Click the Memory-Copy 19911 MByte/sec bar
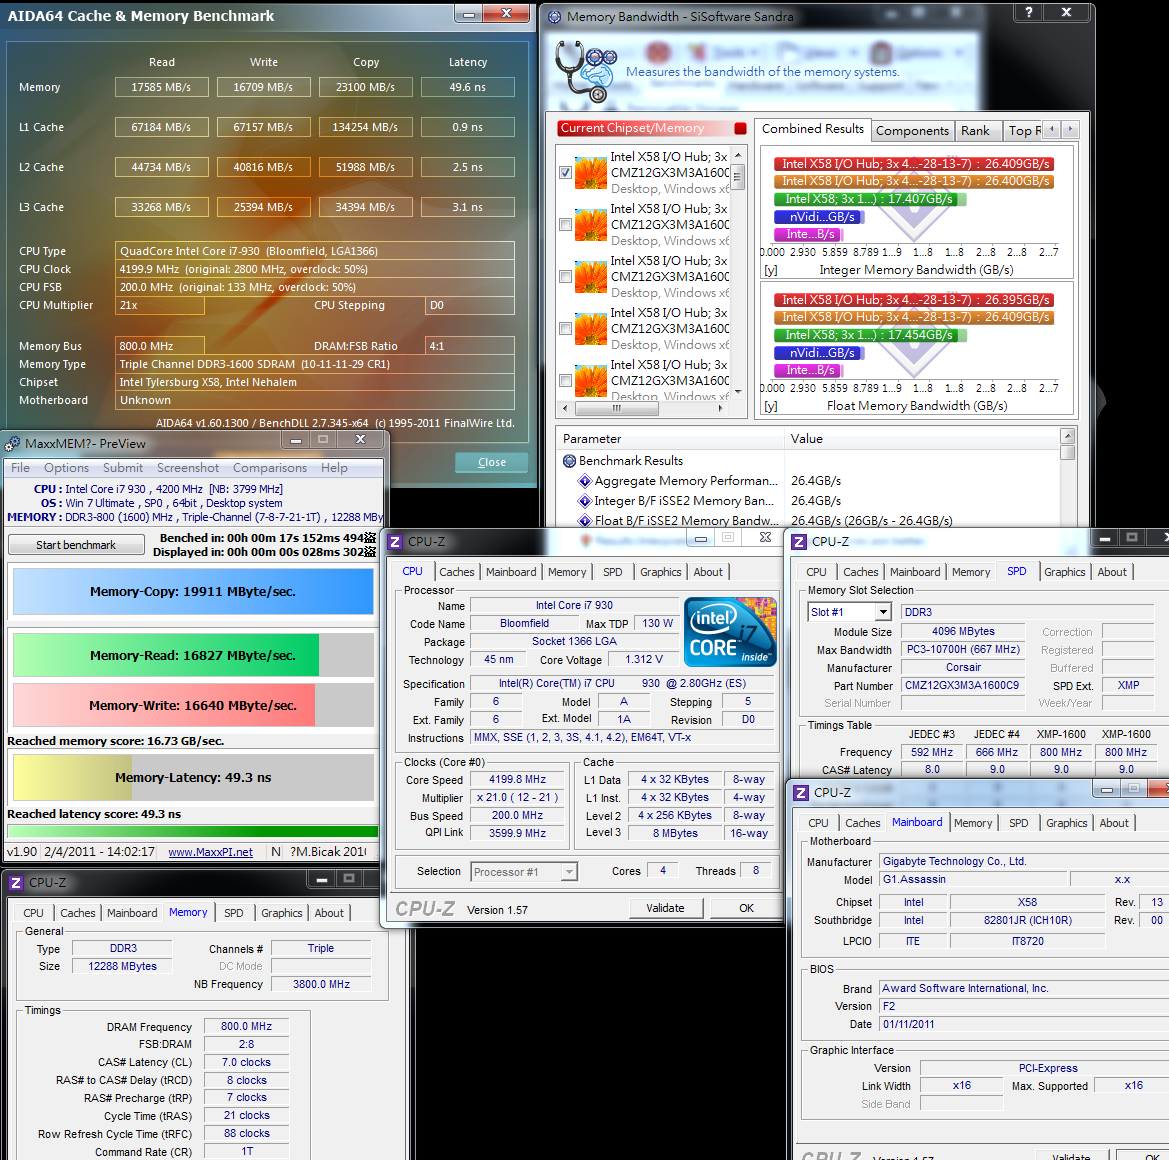Viewport: 1169px width, 1160px height. [x=193, y=592]
